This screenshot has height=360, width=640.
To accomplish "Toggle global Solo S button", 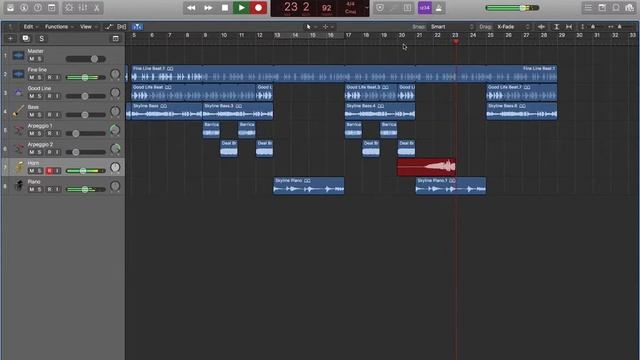I will 41,38.
